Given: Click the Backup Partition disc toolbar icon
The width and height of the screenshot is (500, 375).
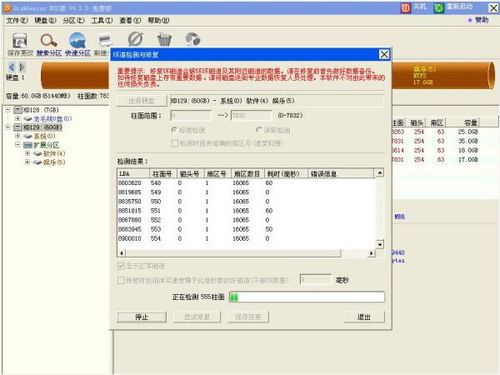Looking at the screenshot, I should point(193,39).
